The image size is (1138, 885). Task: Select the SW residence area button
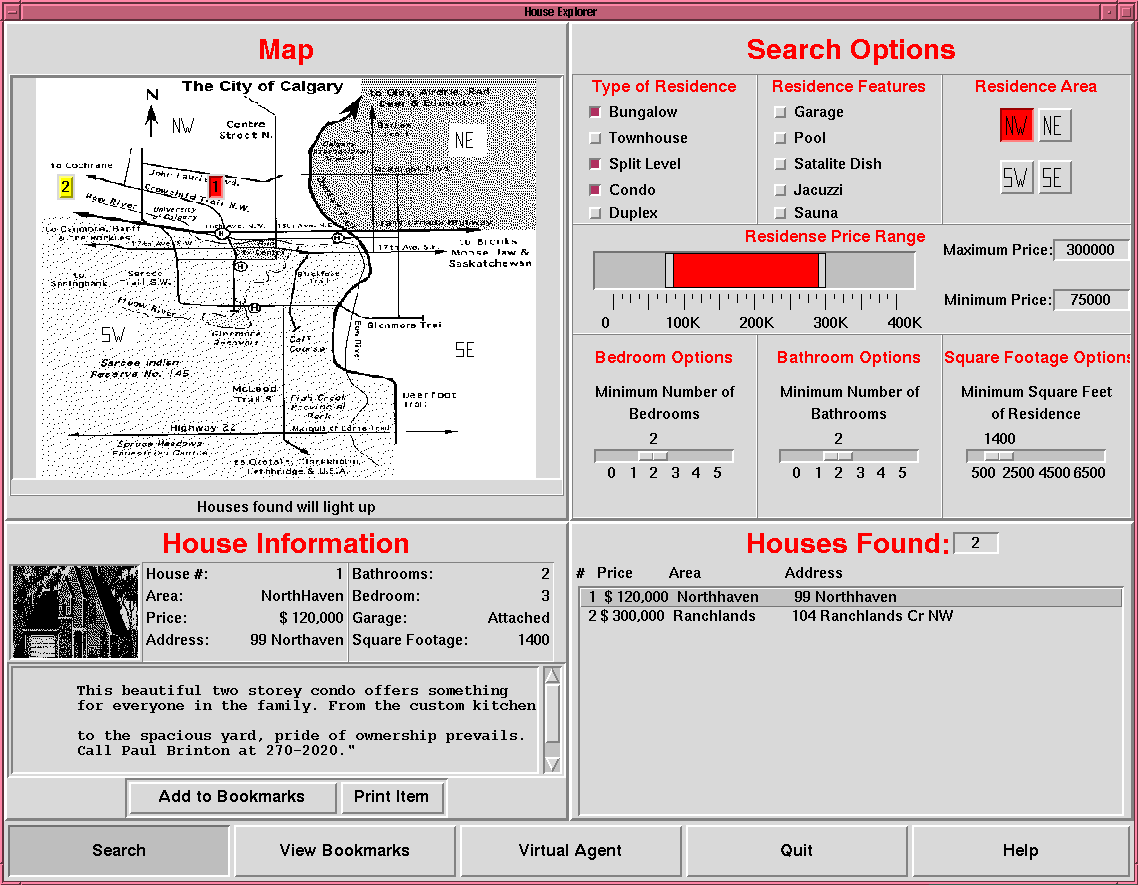click(x=1016, y=177)
